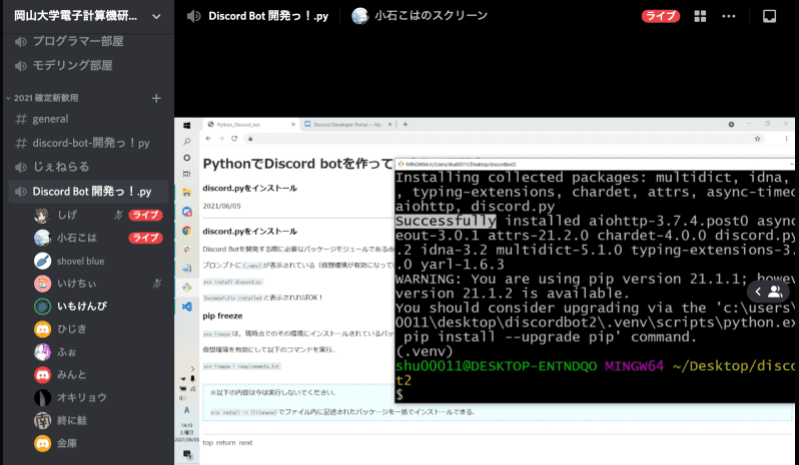This screenshot has width=799, height=465.
Task: Open the inbox icon in header
Action: 769,17
